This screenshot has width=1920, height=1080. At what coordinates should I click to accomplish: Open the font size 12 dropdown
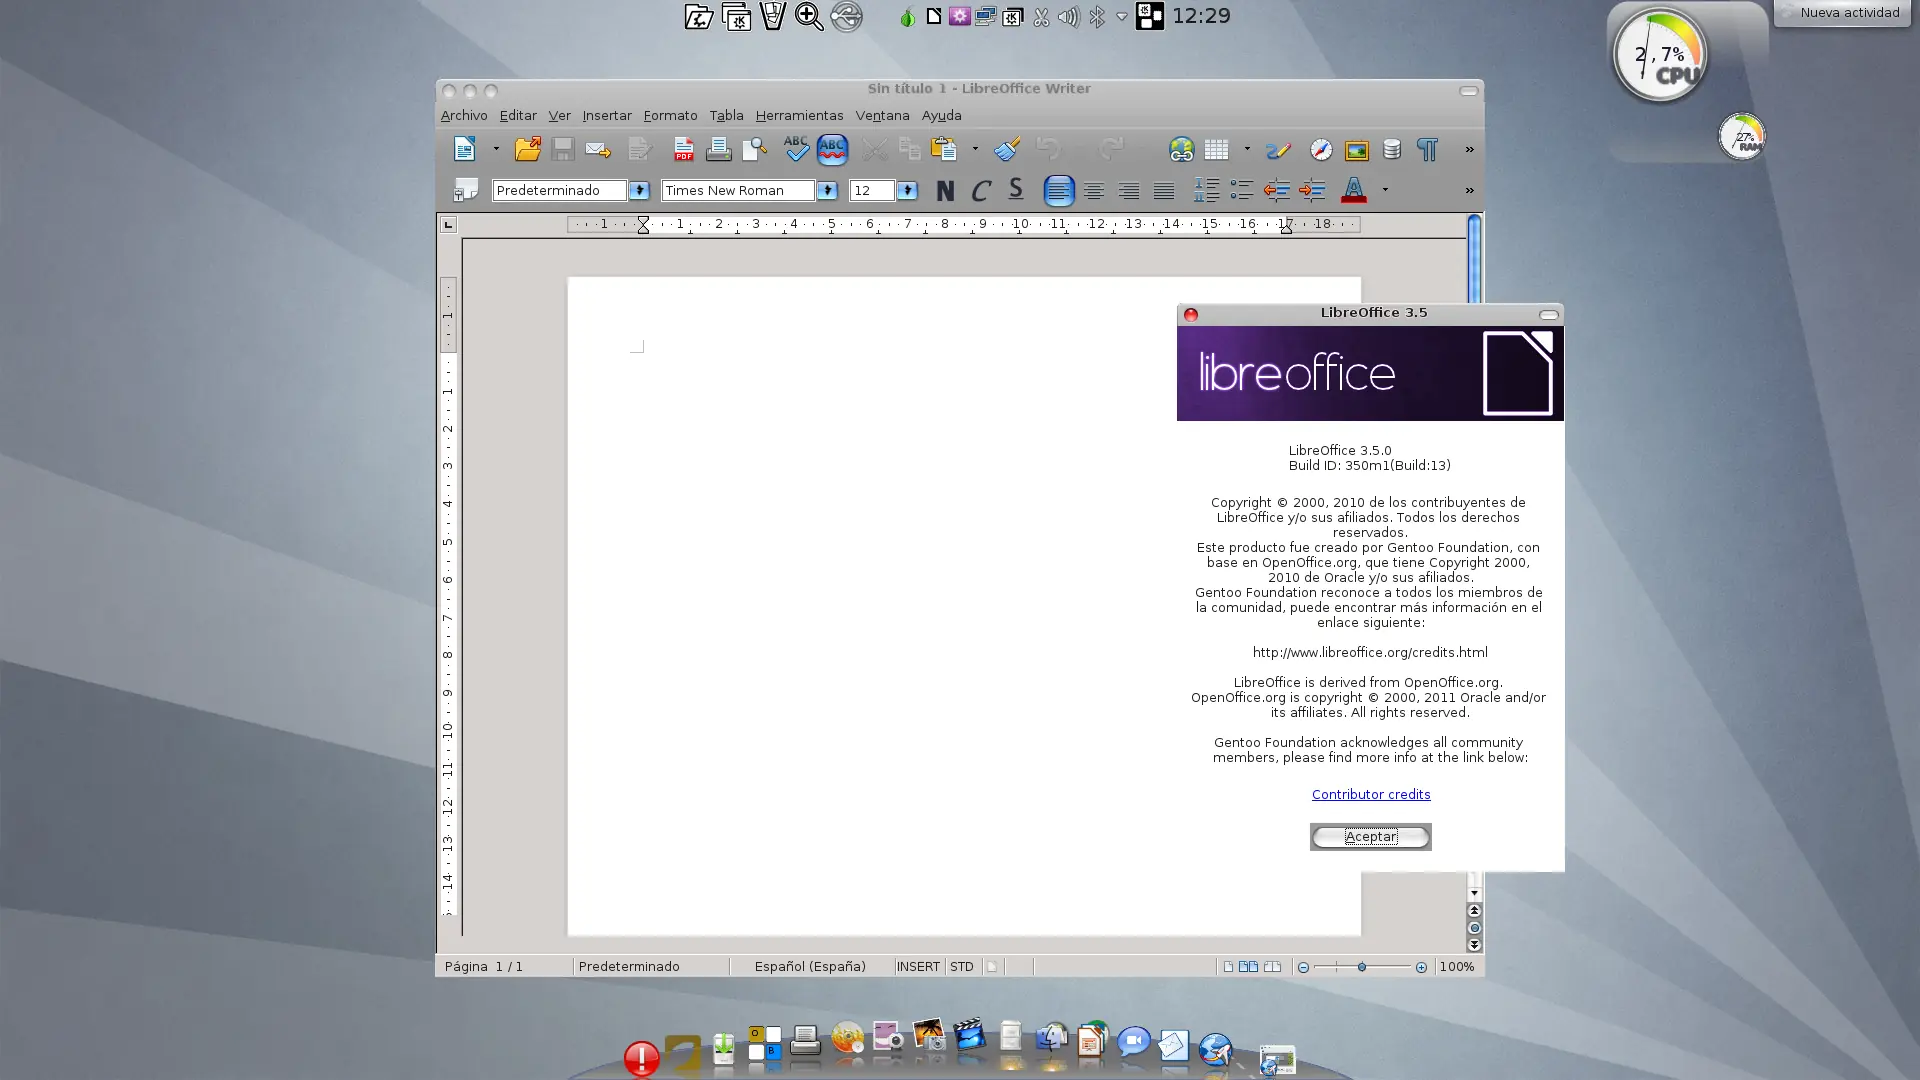coord(907,190)
